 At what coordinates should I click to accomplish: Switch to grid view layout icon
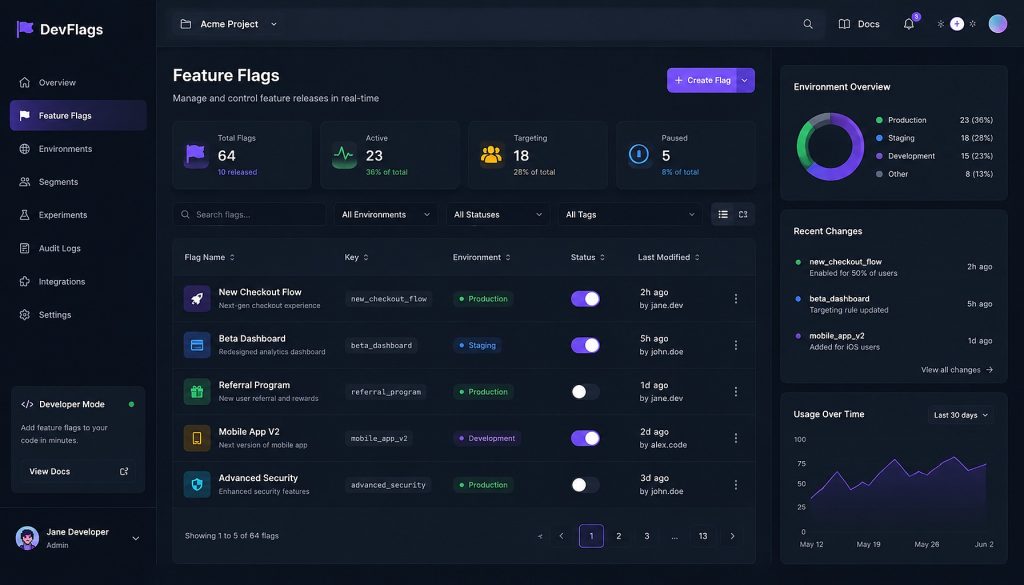[x=743, y=214]
